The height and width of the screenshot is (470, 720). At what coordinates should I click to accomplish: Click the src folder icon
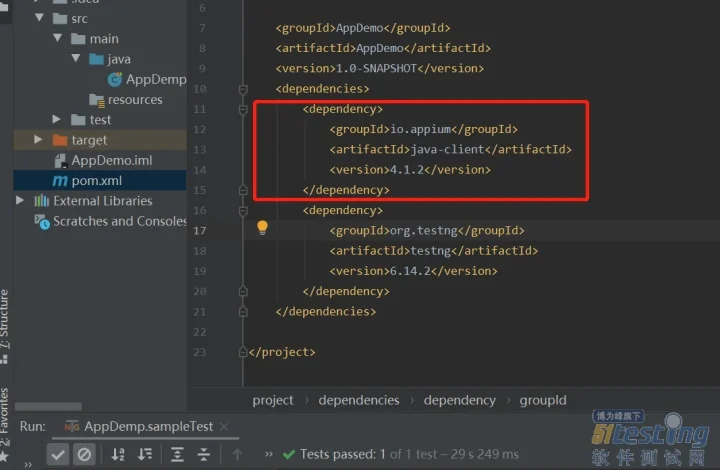click(x=60, y=19)
